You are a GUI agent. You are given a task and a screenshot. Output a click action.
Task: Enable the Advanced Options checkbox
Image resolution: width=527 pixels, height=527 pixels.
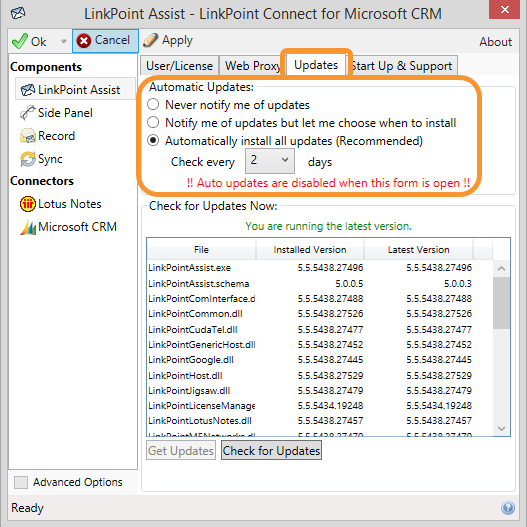click(21, 482)
